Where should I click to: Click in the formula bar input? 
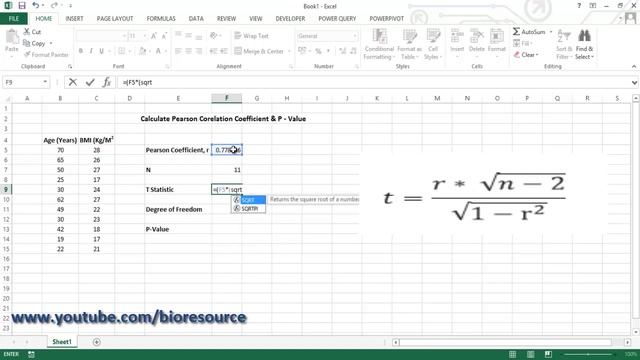(x=373, y=82)
